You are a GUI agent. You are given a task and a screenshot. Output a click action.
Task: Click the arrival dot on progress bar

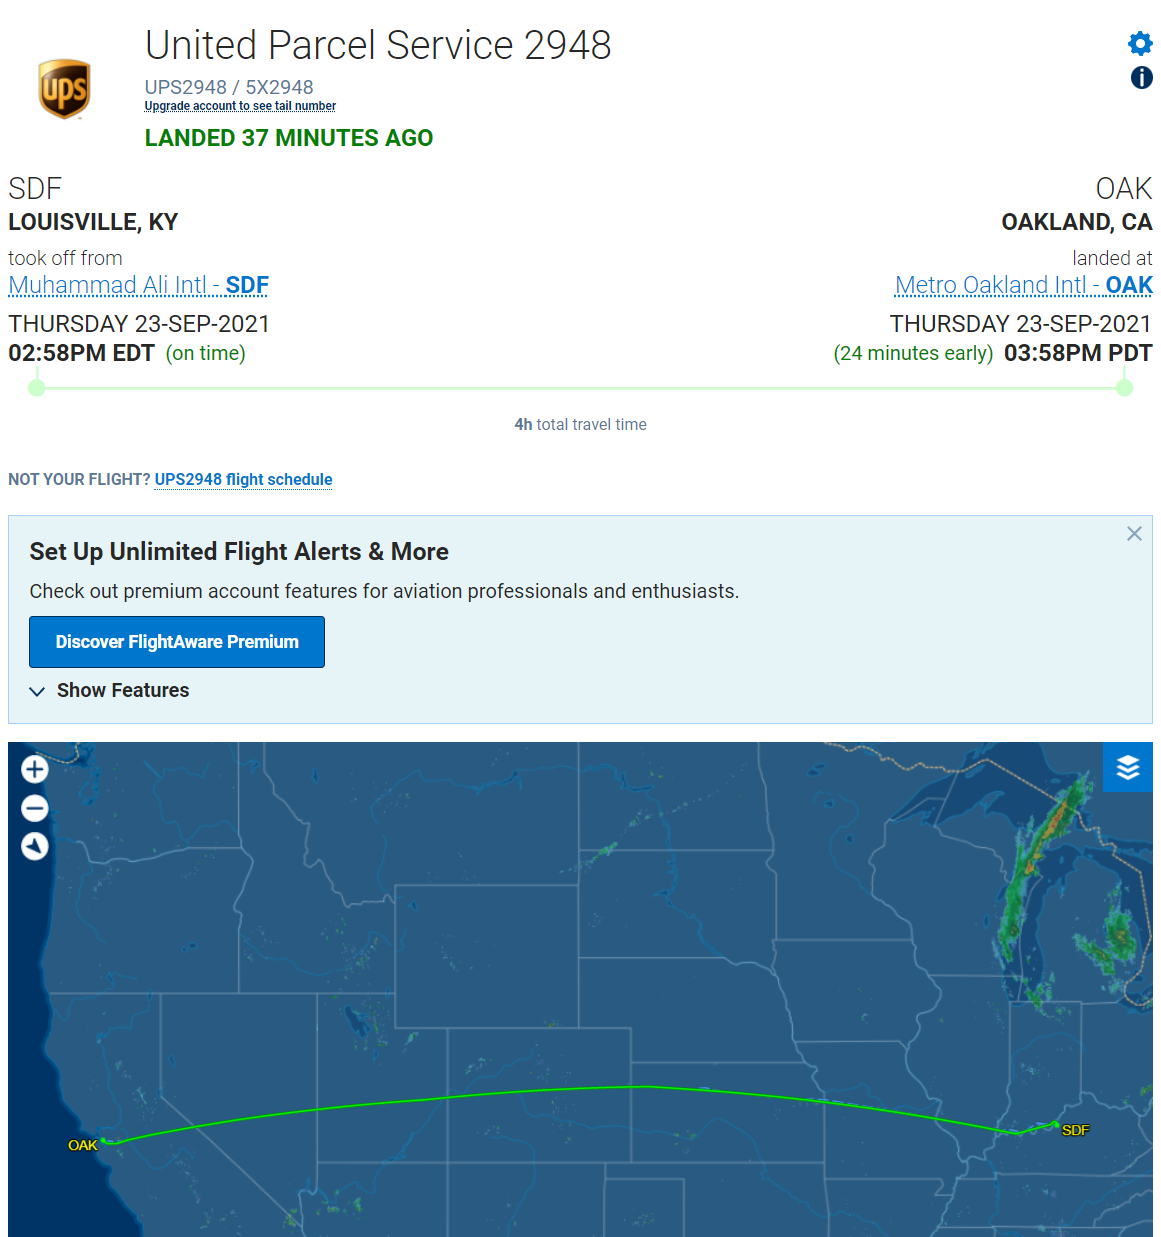tap(1124, 388)
